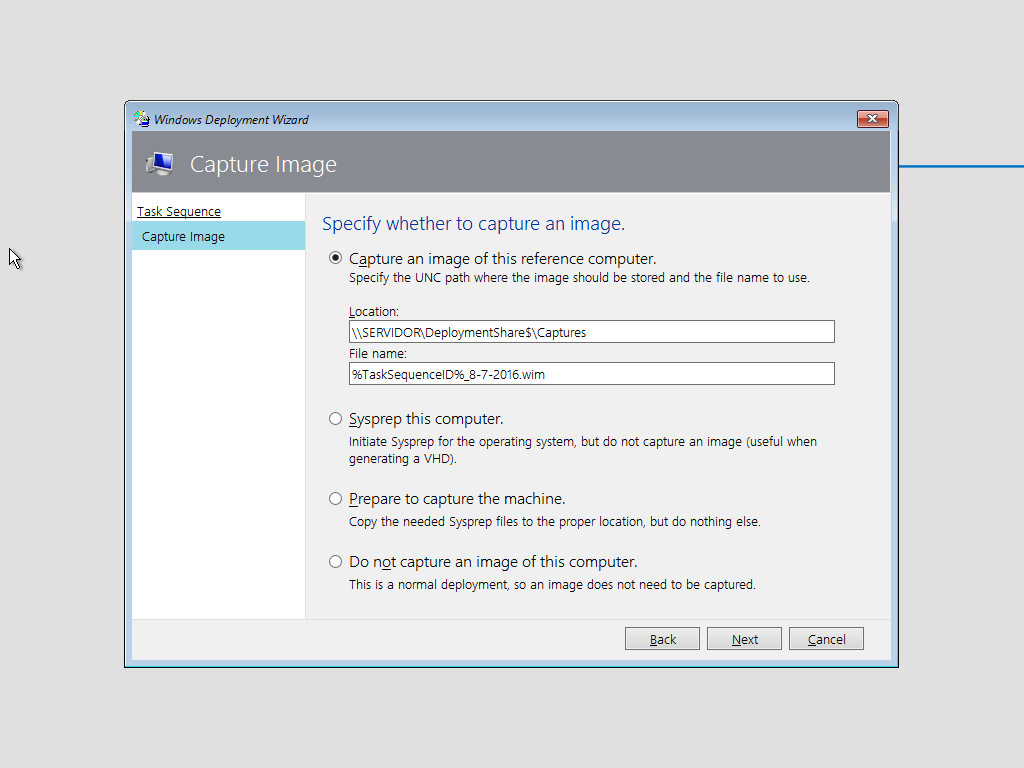Enable 'Do not capture an image' option
The image size is (1024, 768).
click(336, 561)
